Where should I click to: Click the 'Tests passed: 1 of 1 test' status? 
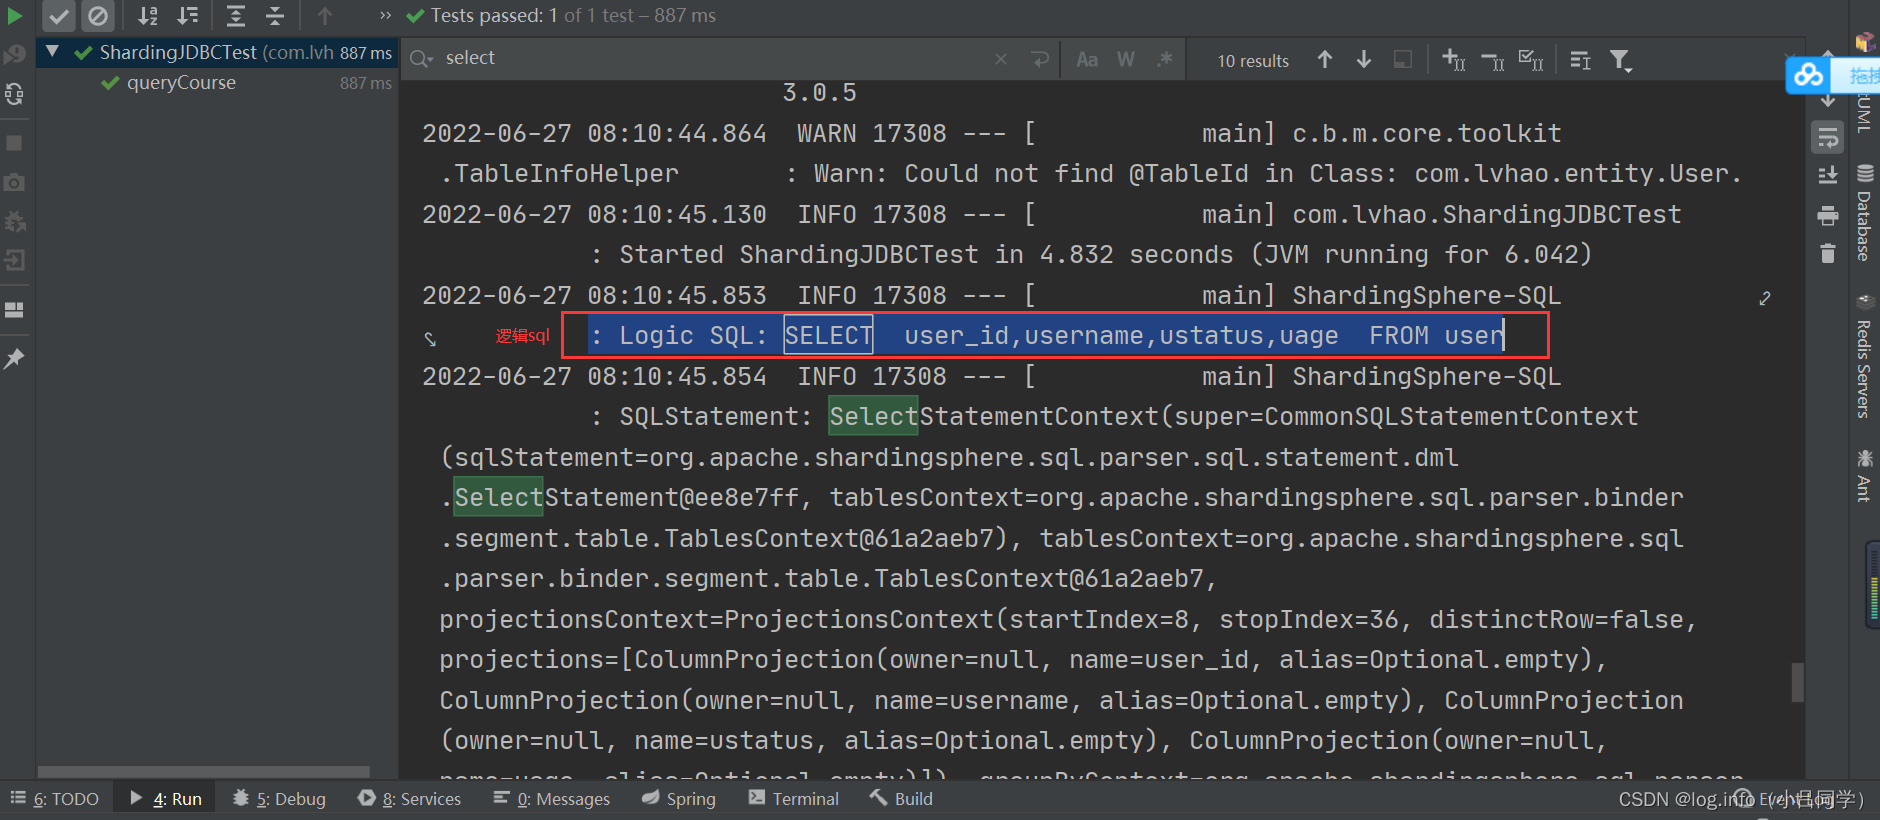[561, 16]
